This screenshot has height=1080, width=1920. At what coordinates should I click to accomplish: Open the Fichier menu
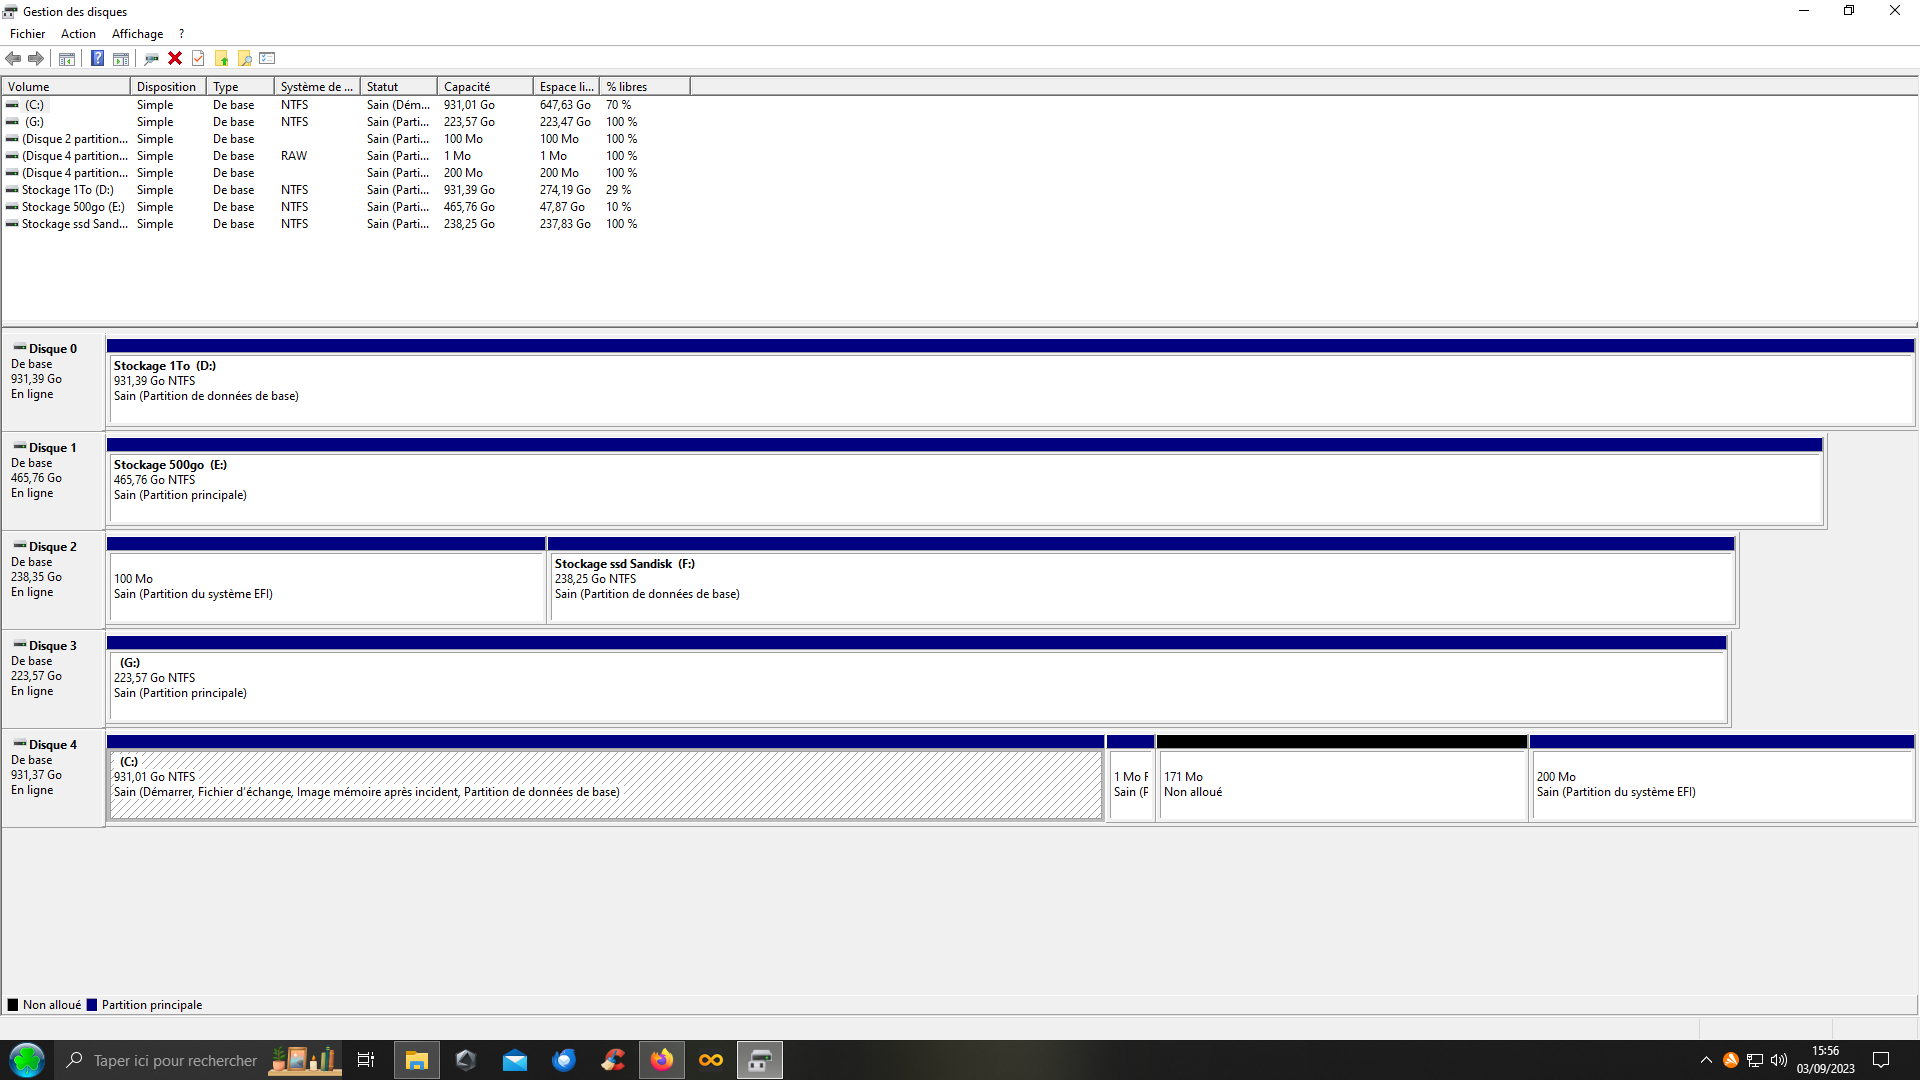click(27, 34)
